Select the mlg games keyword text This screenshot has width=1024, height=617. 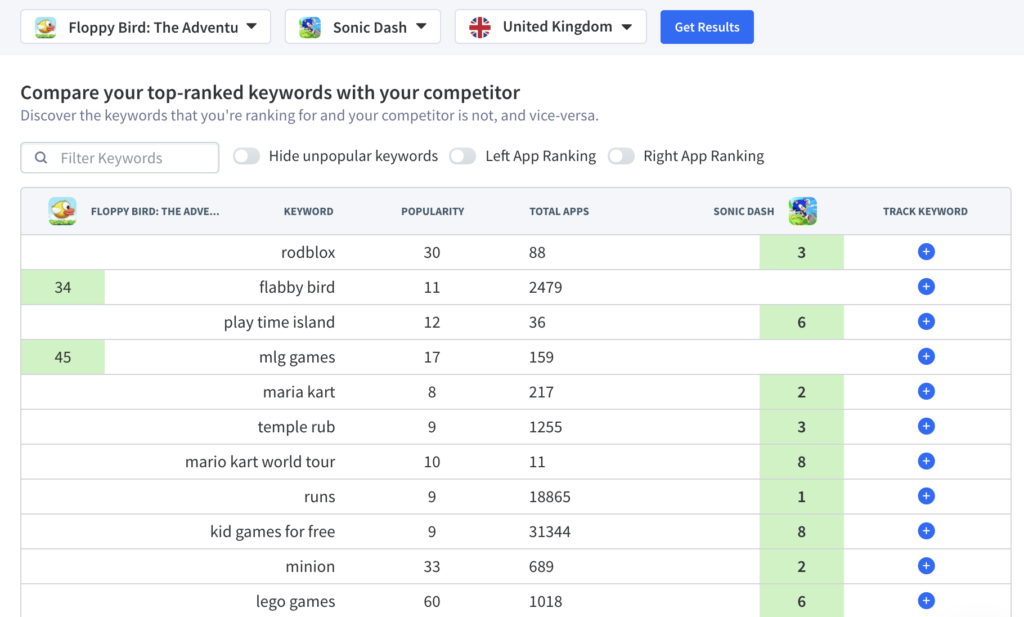296,357
